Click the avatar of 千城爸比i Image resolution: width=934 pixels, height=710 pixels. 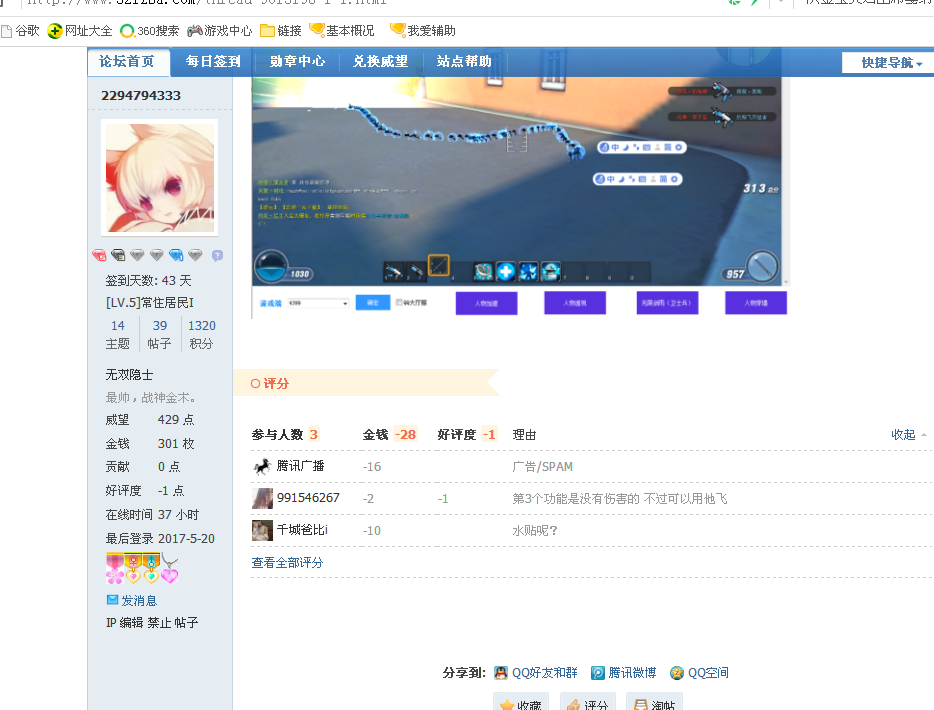(262, 530)
